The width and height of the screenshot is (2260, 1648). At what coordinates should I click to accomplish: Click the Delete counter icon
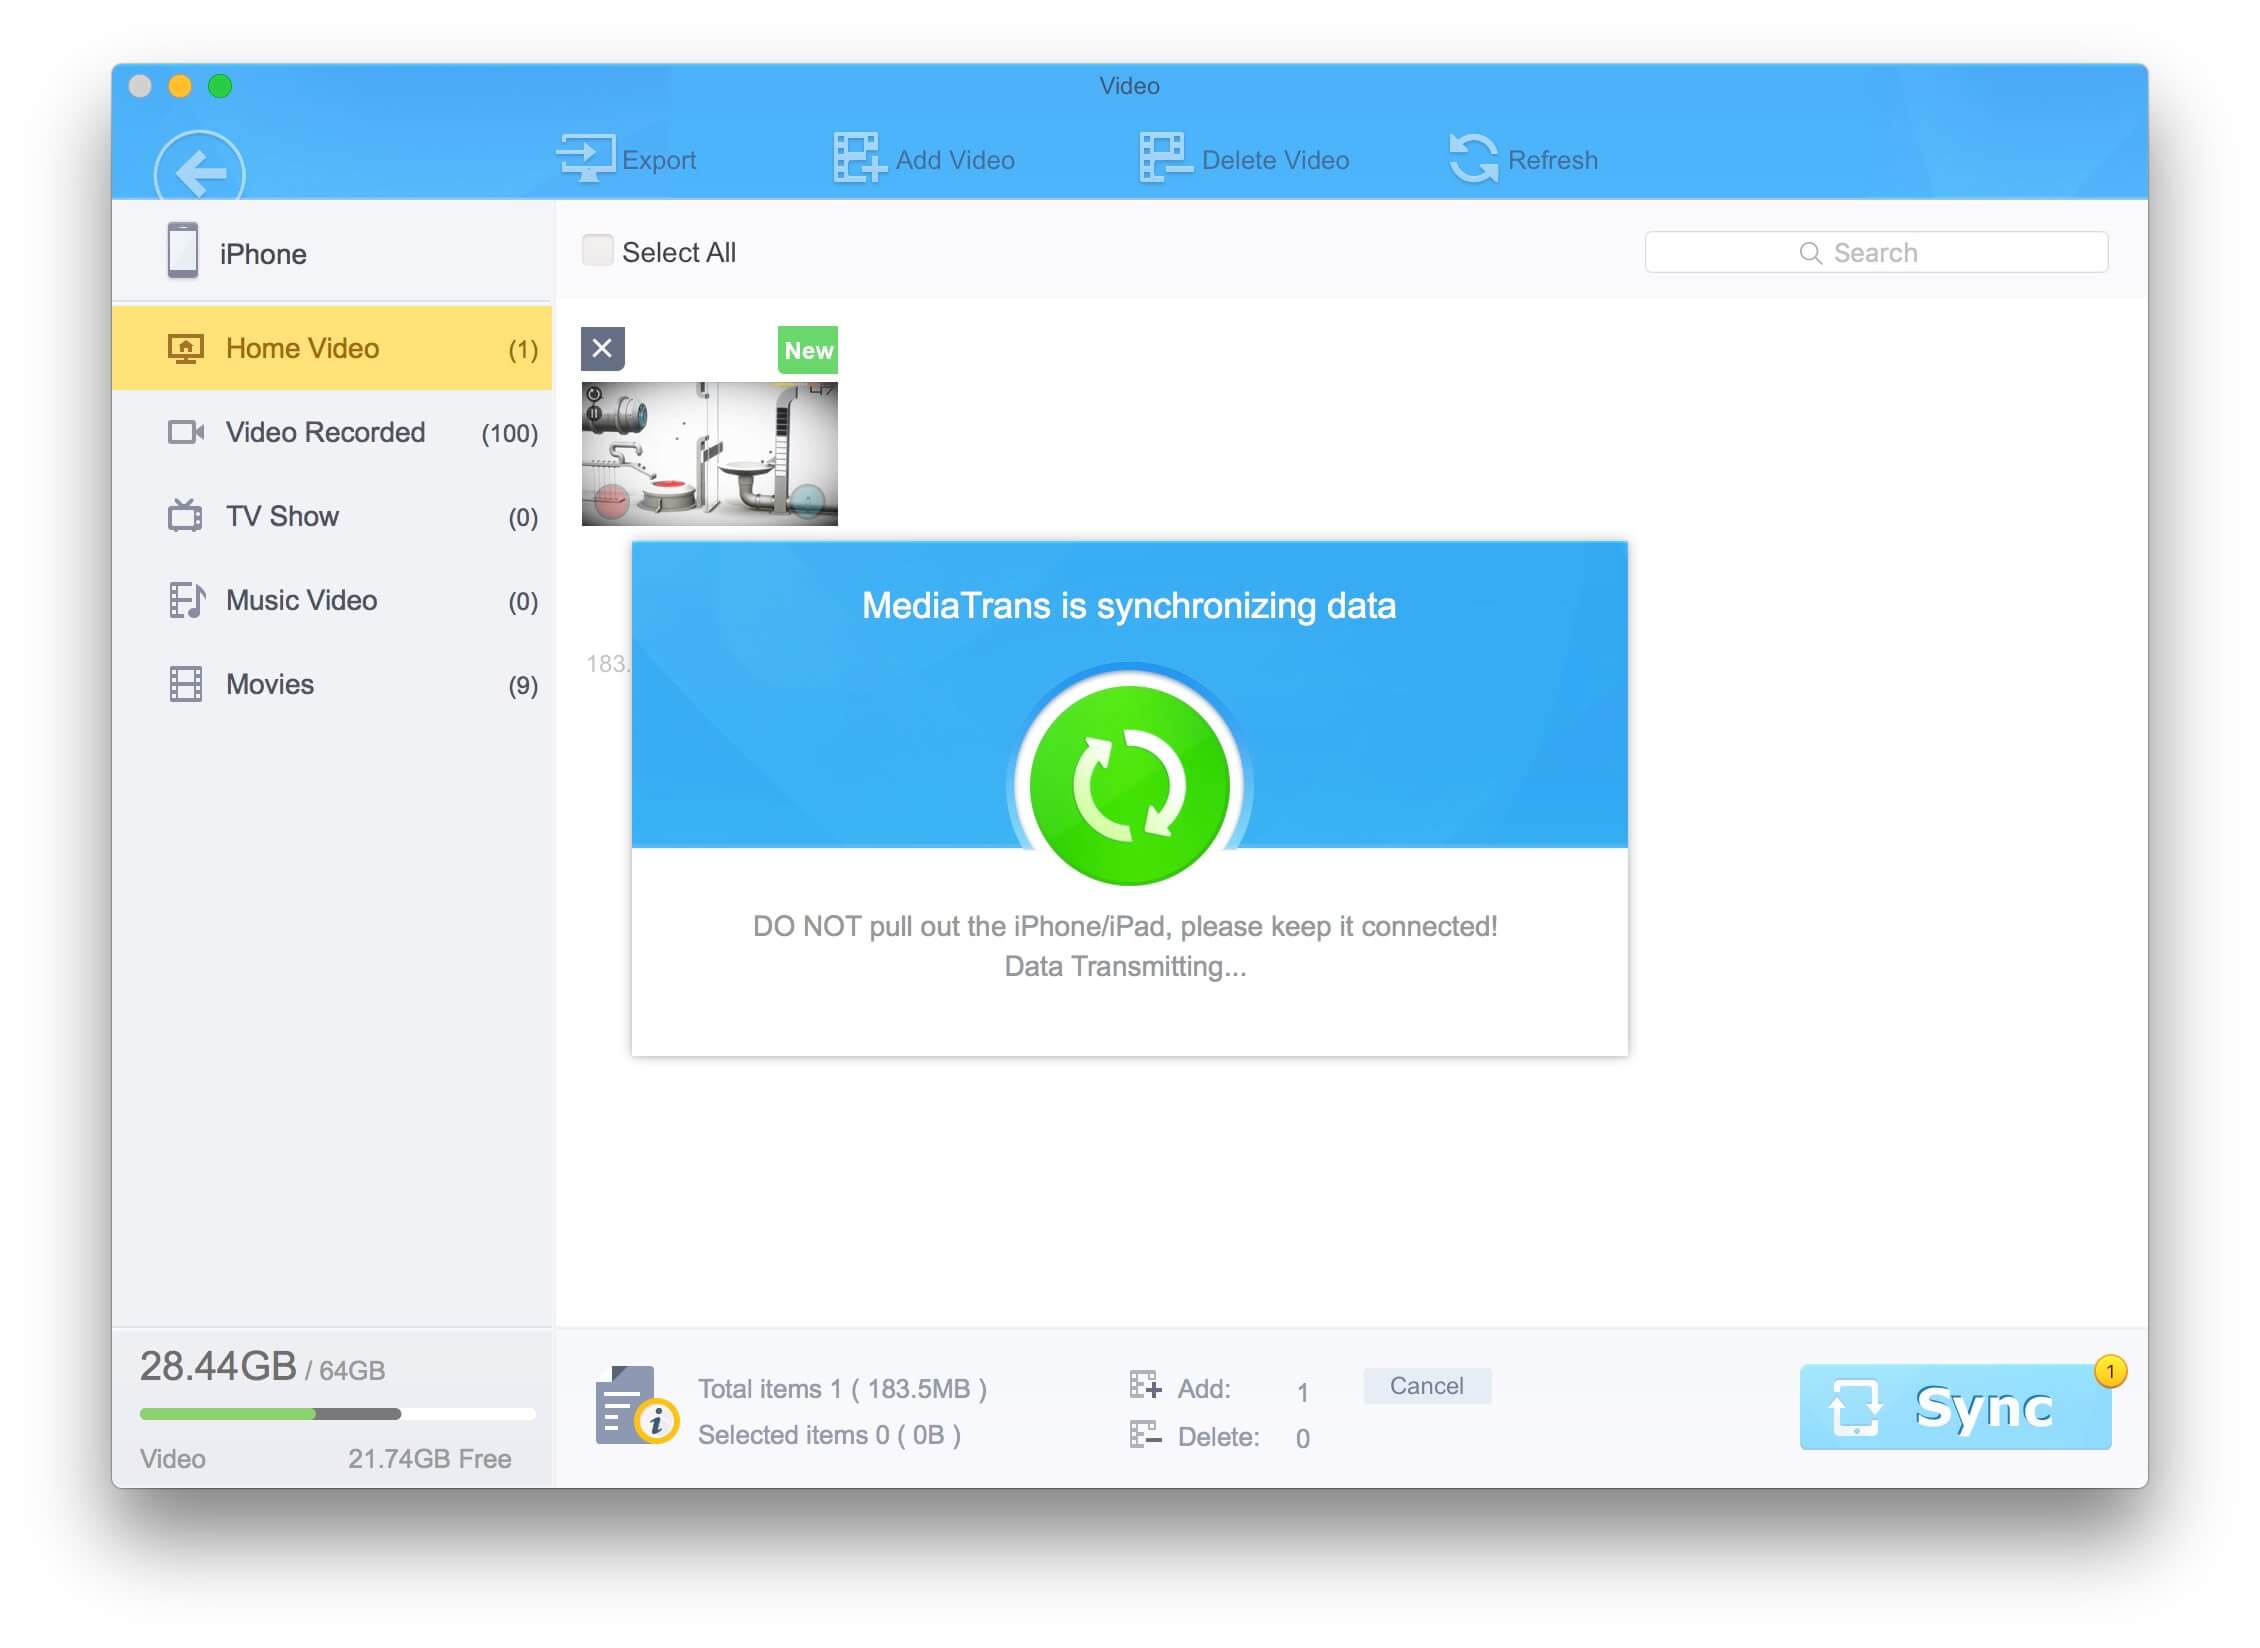[x=1145, y=1434]
